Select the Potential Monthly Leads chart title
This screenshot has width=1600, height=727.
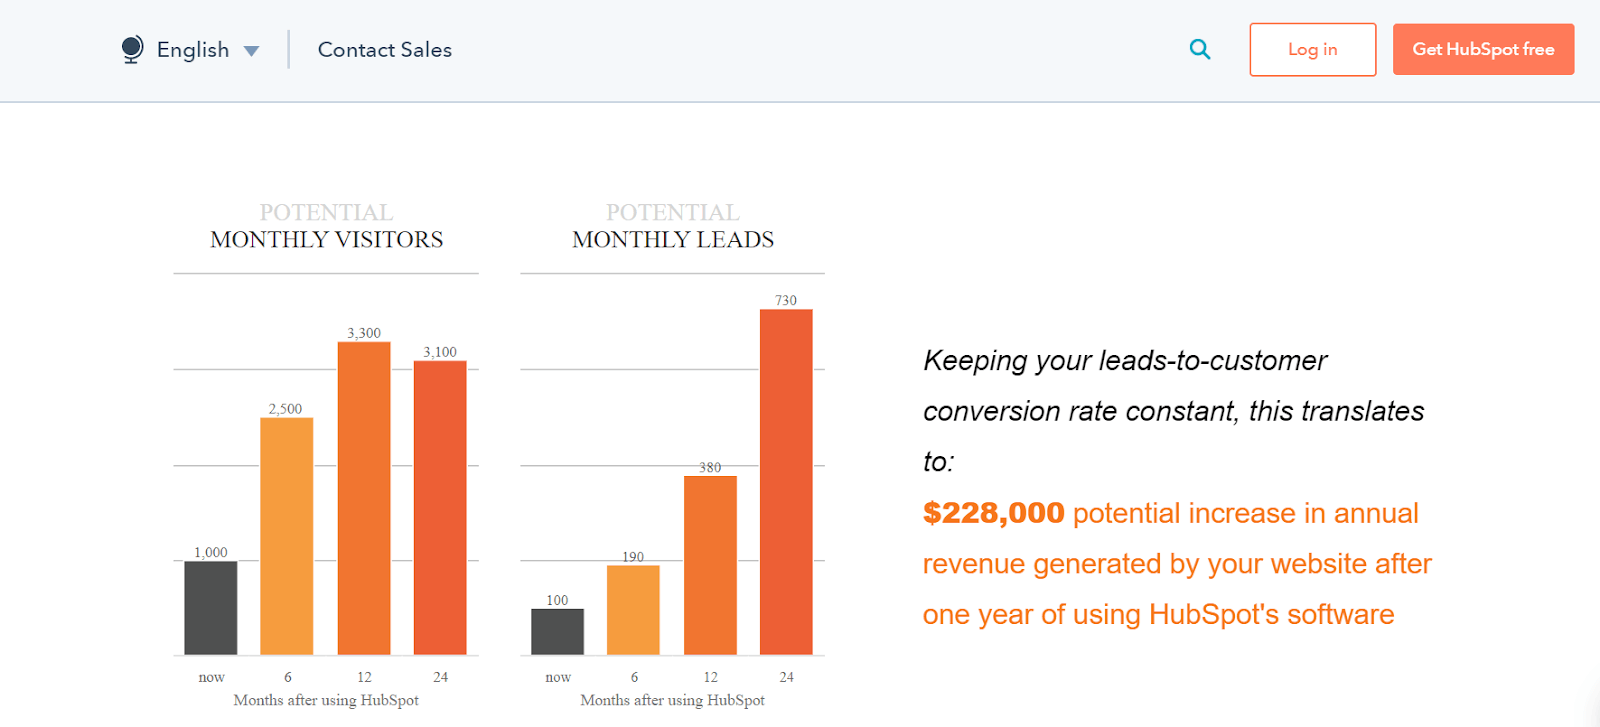[671, 225]
